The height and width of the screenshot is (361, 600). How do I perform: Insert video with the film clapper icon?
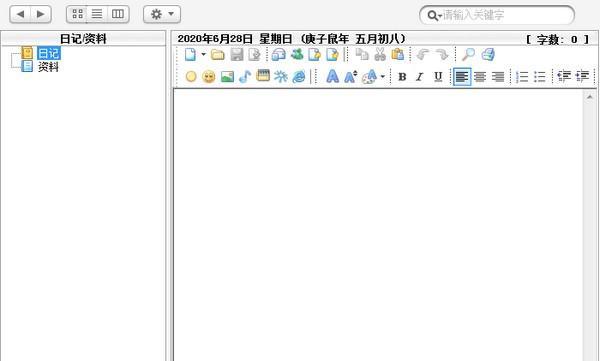[263, 76]
